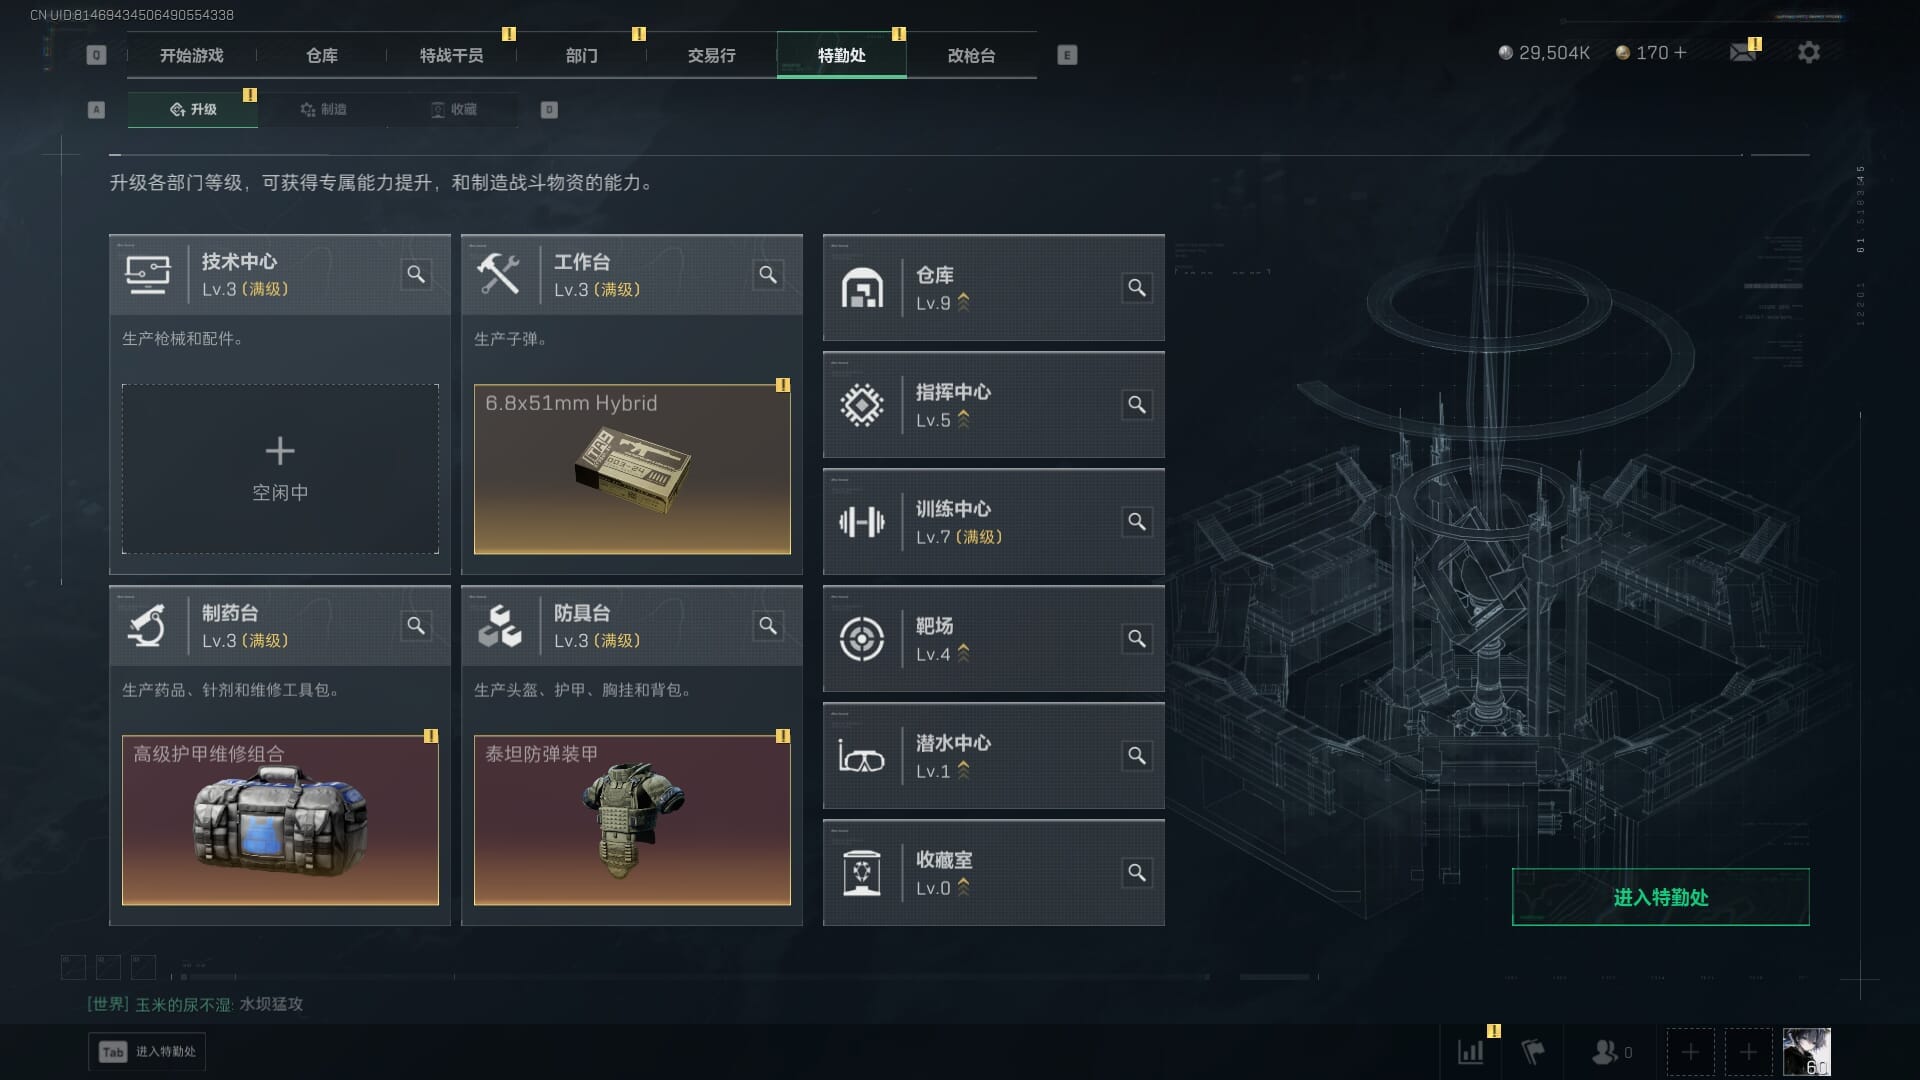Click the 进入特勤处 button
The width and height of the screenshot is (1920, 1080).
[x=1660, y=897]
